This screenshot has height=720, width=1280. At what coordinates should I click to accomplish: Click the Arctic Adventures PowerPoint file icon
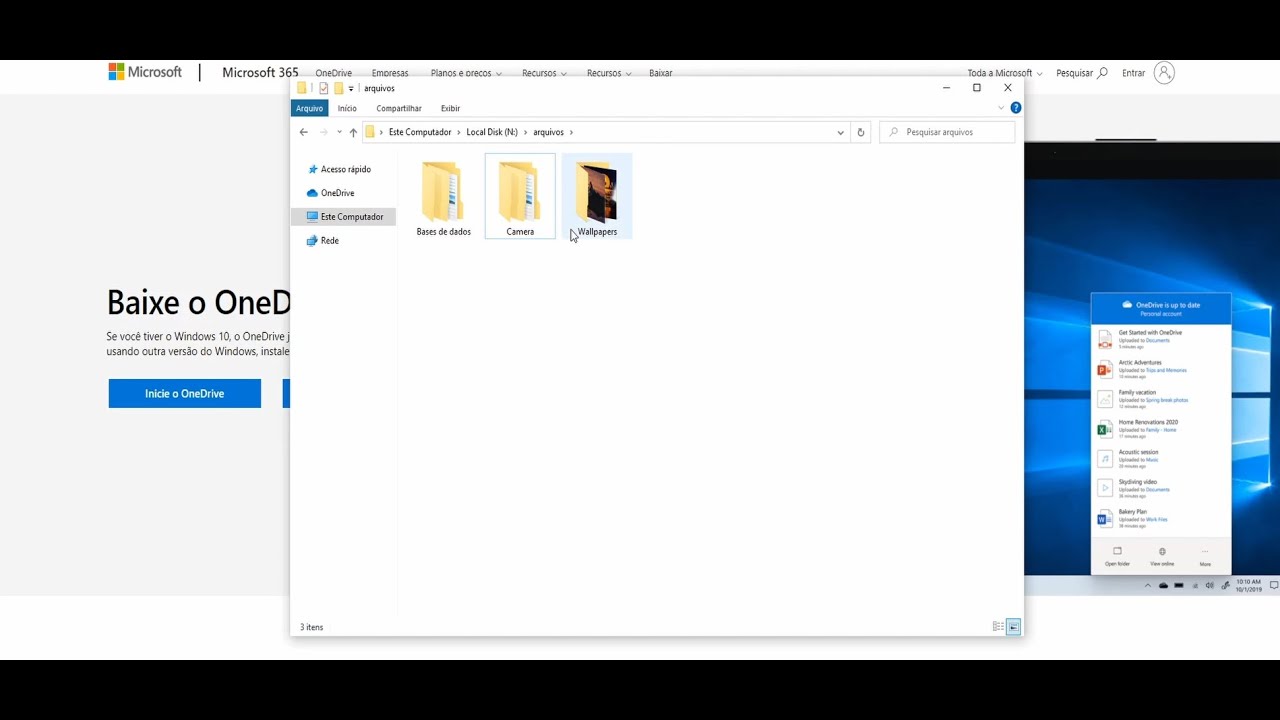1105,369
